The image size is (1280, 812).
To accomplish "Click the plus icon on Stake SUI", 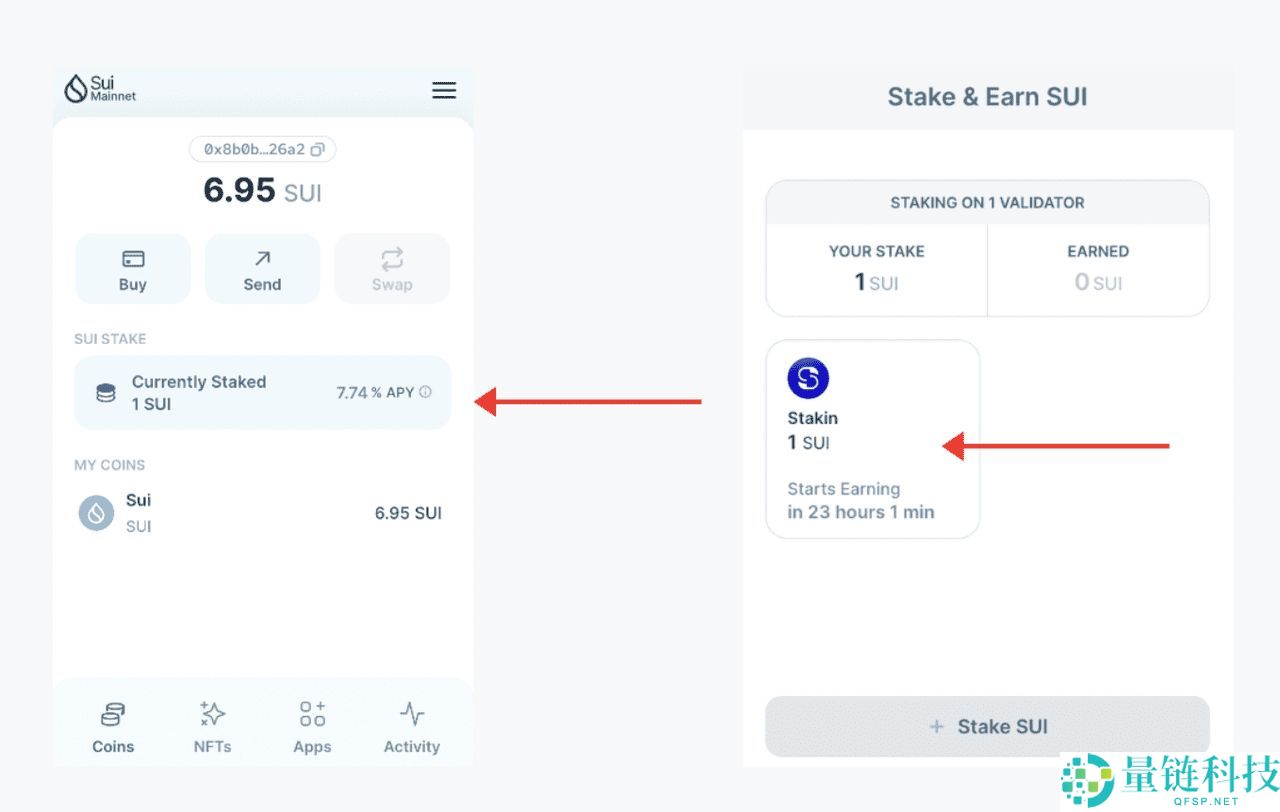I will coord(937,727).
